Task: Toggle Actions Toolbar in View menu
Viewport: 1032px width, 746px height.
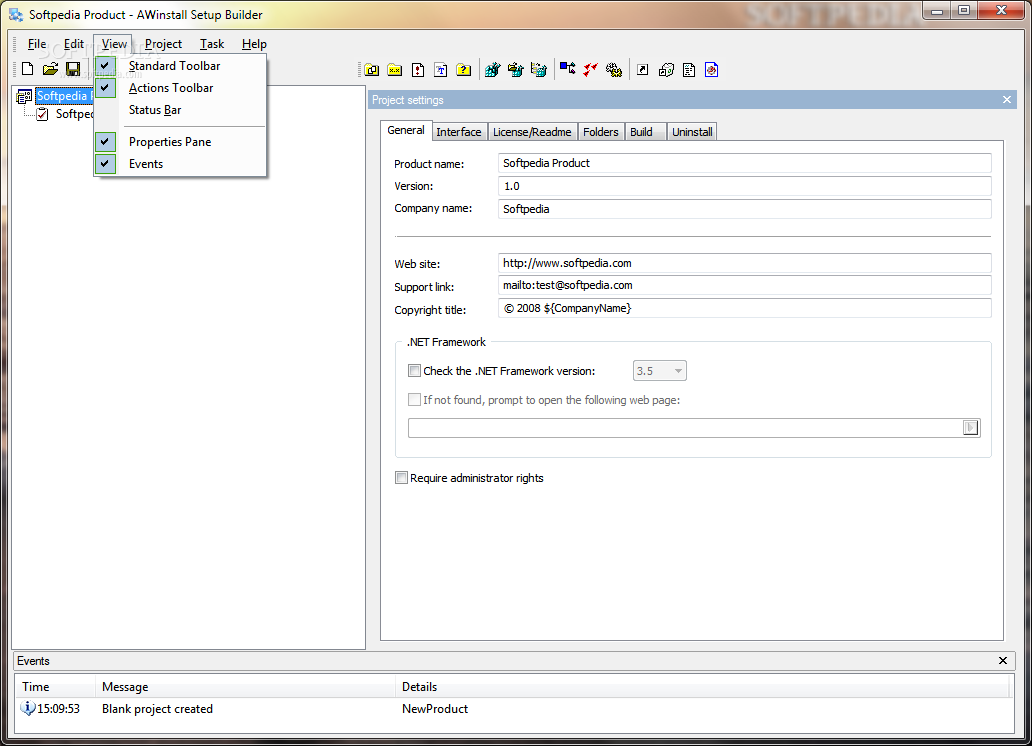Action: click(180, 88)
